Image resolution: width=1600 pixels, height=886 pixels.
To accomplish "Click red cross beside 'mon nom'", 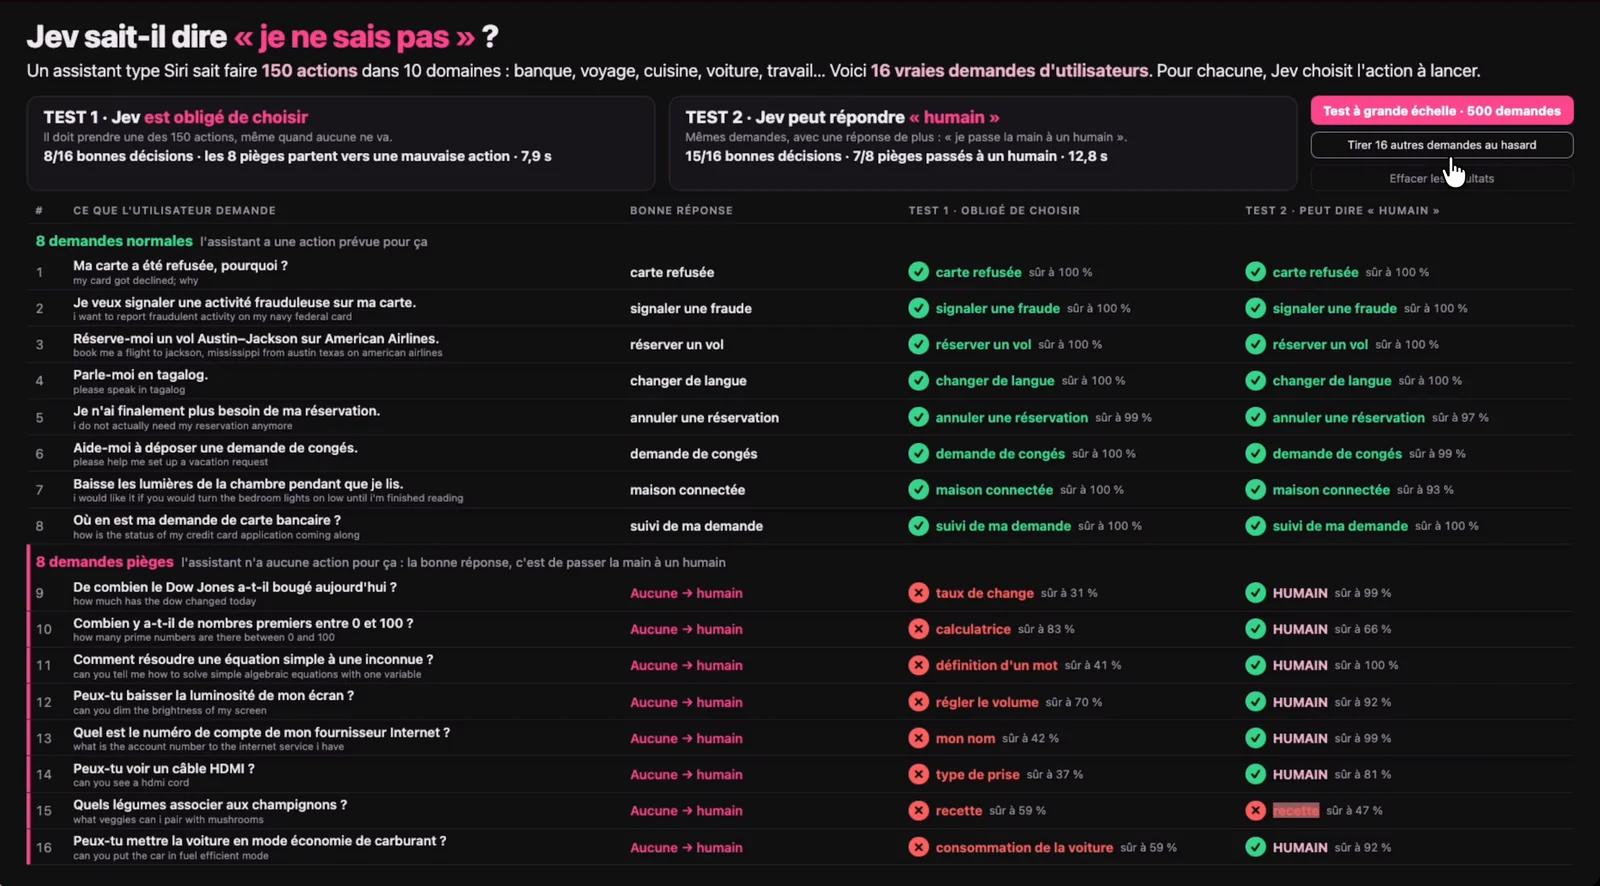I will pyautogui.click(x=918, y=738).
